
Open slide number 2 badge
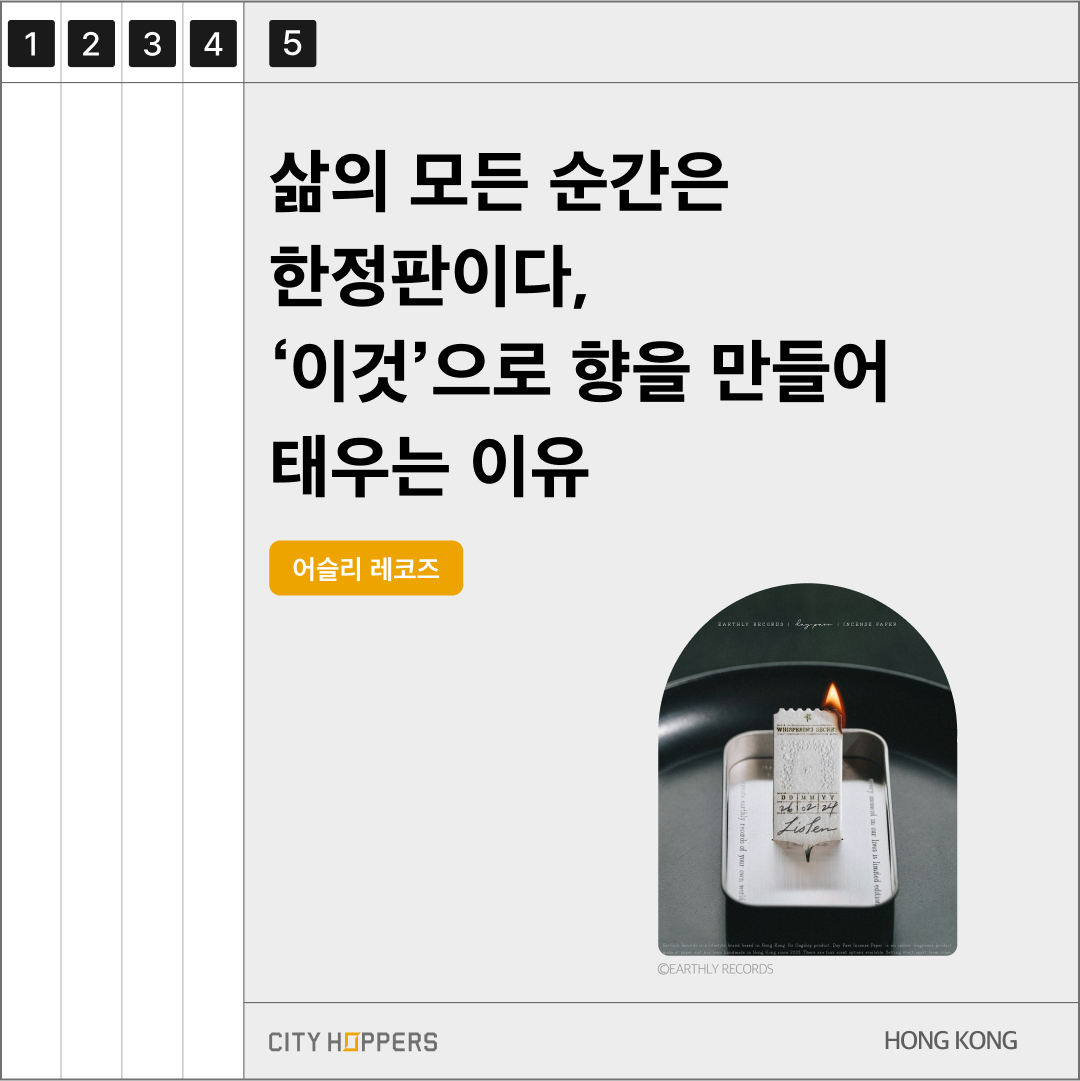pyautogui.click(x=91, y=44)
